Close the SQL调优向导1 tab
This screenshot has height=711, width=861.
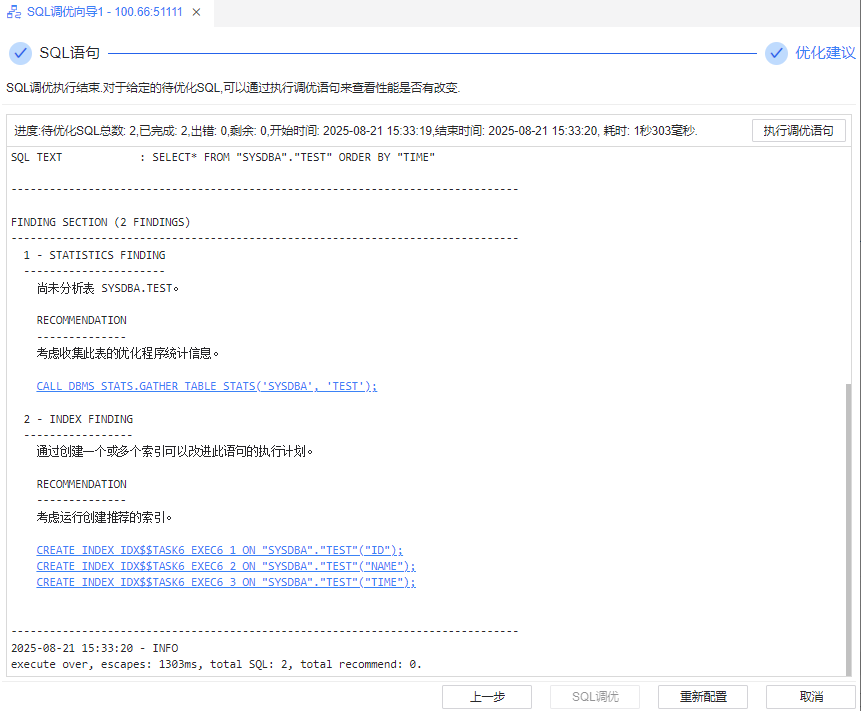196,12
